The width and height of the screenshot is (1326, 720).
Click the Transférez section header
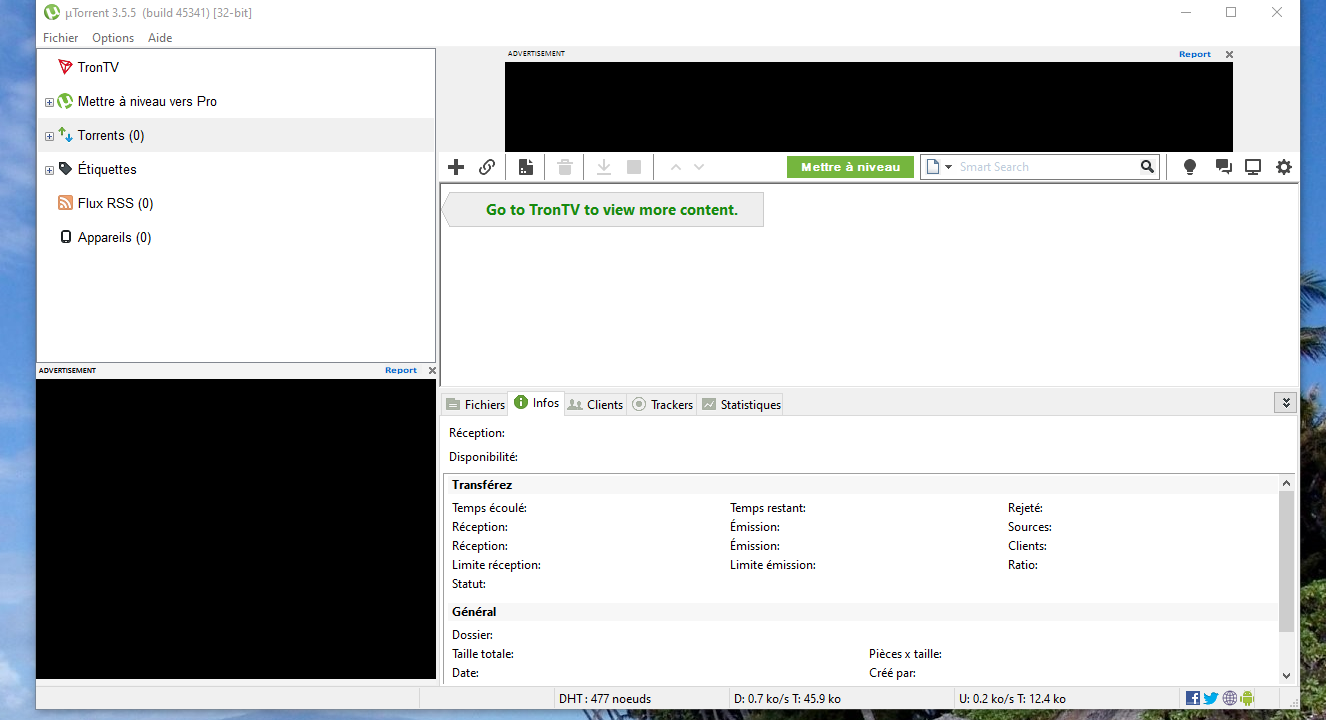click(x=482, y=485)
